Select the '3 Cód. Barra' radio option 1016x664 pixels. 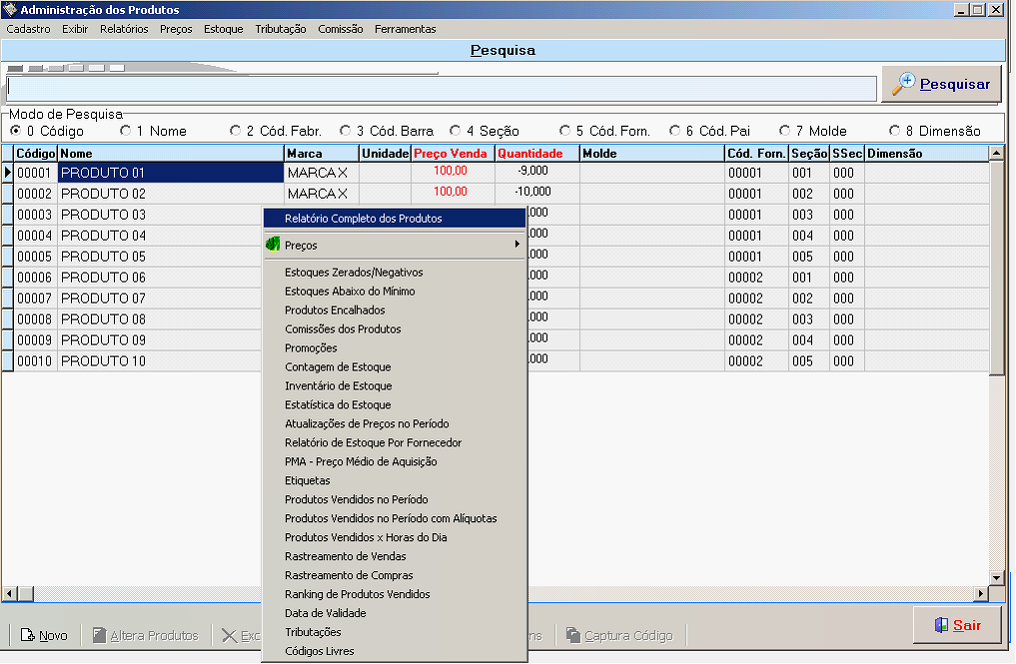(x=346, y=131)
